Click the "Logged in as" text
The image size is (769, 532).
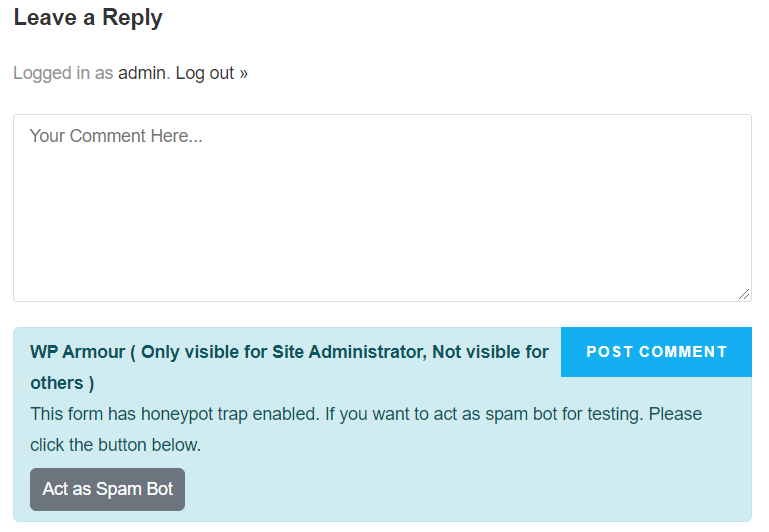[x=63, y=73]
